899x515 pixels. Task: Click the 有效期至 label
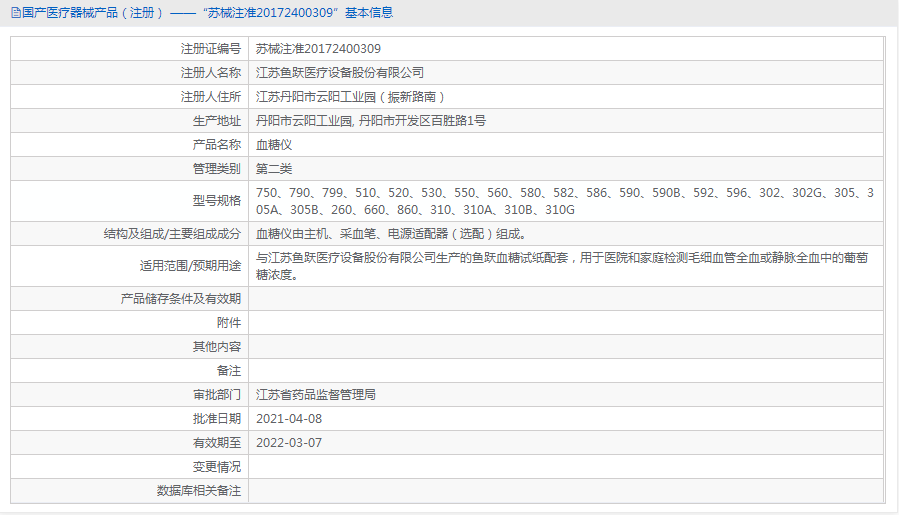click(x=217, y=443)
